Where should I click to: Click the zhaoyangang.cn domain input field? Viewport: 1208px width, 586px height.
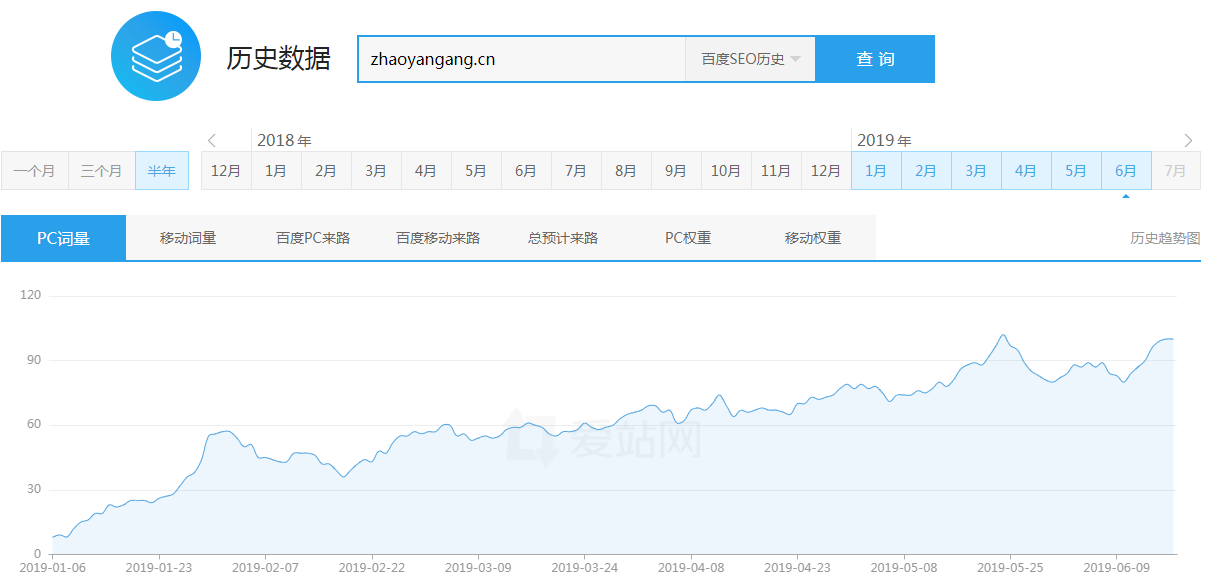coord(520,58)
